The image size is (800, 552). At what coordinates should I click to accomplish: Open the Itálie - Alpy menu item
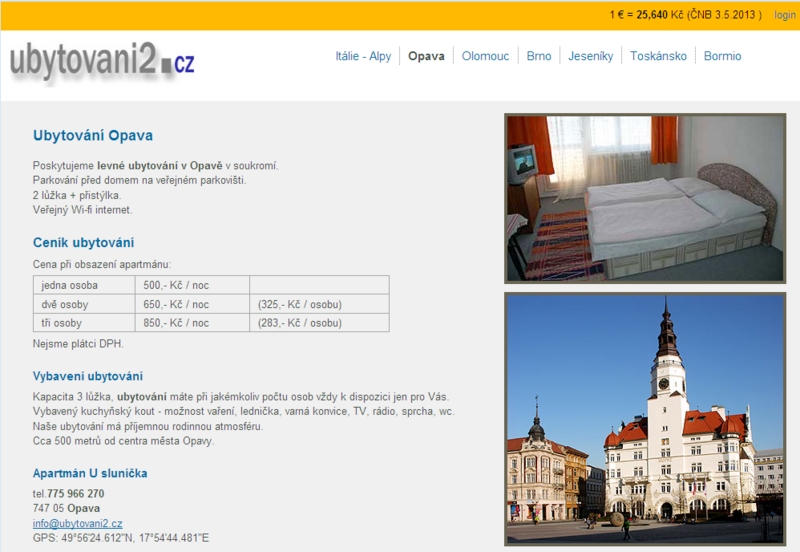363,56
